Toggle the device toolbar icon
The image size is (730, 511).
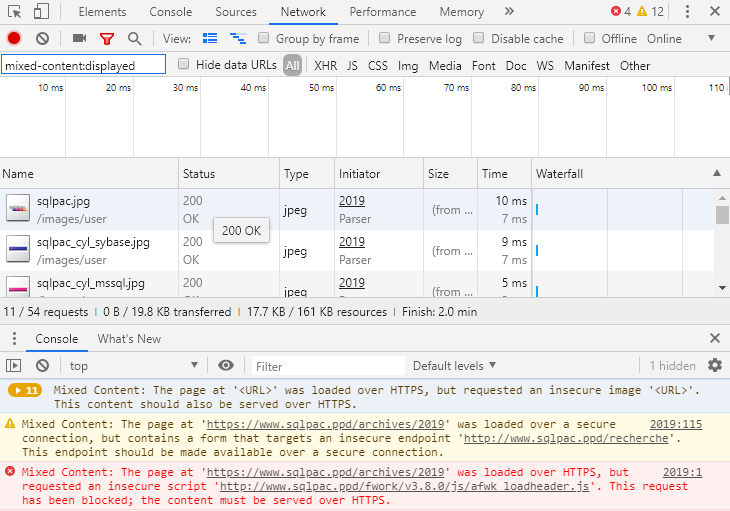coord(41,12)
